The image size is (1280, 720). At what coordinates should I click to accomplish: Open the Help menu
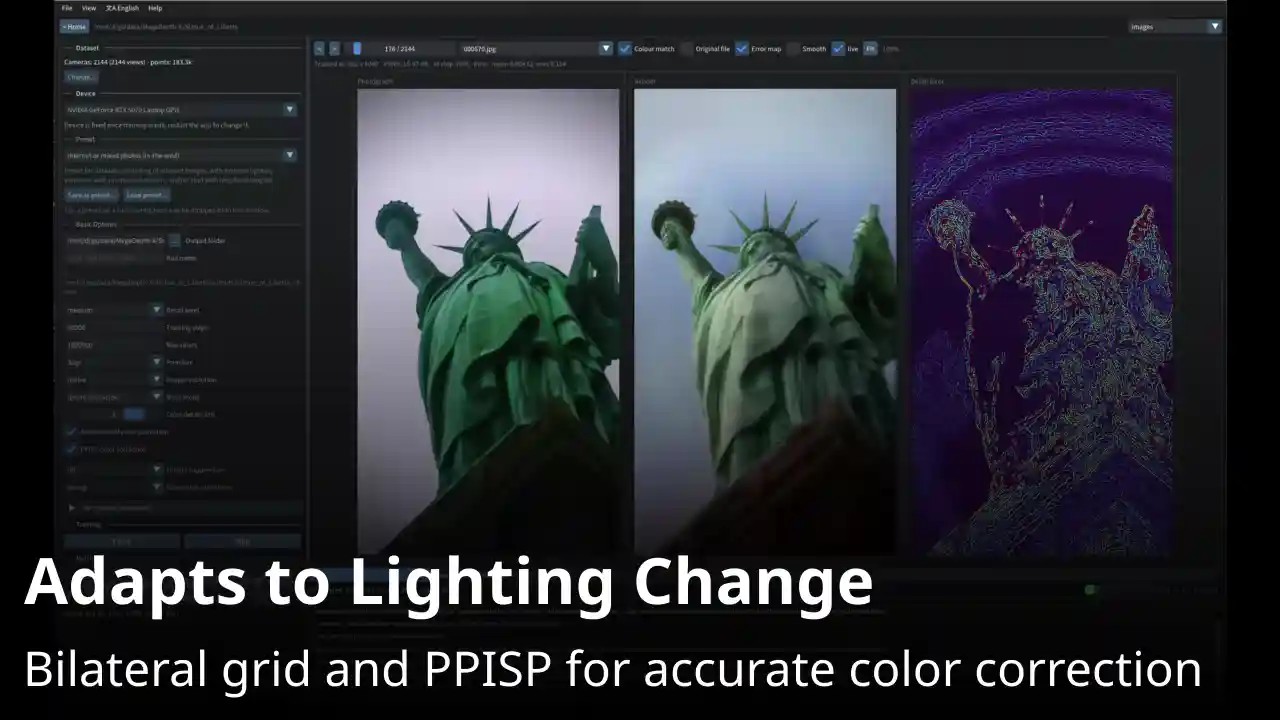(x=155, y=8)
